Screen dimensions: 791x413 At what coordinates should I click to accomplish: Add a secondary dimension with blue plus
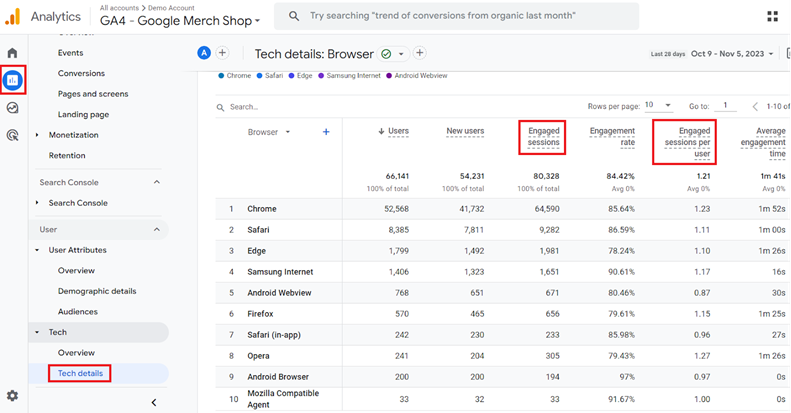[326, 132]
